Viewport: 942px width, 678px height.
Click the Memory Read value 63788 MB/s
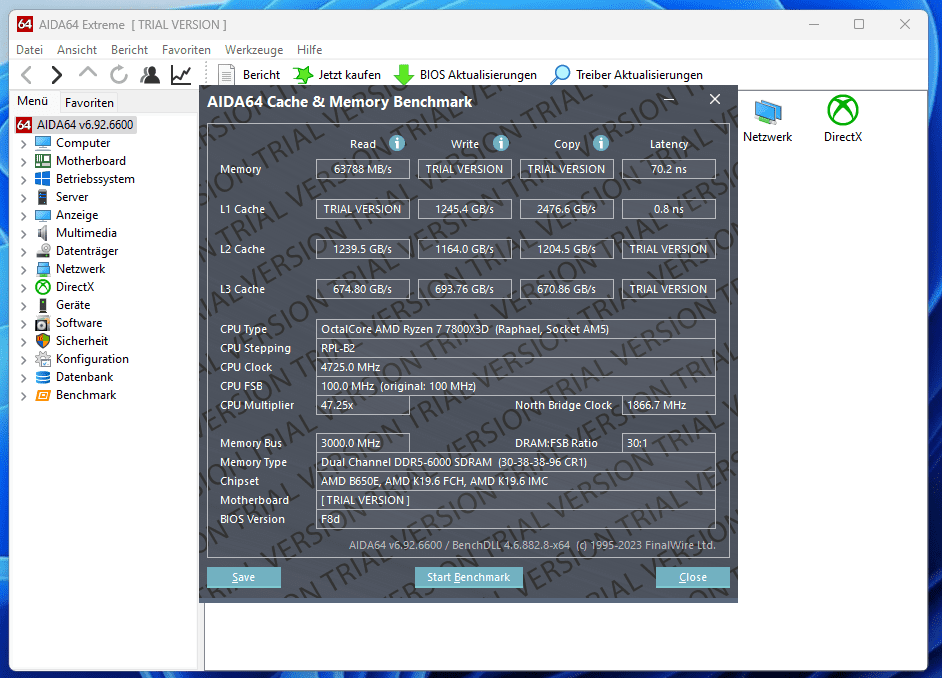(363, 169)
